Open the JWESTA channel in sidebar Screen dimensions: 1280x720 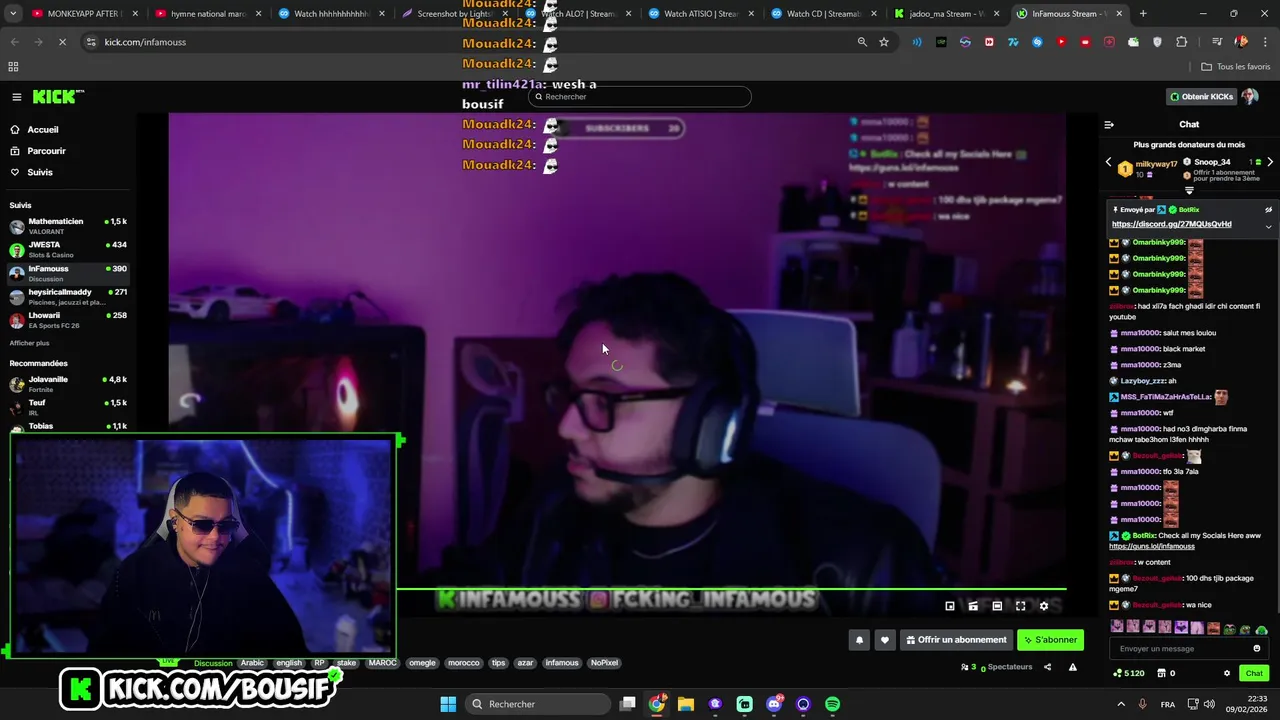(69, 248)
